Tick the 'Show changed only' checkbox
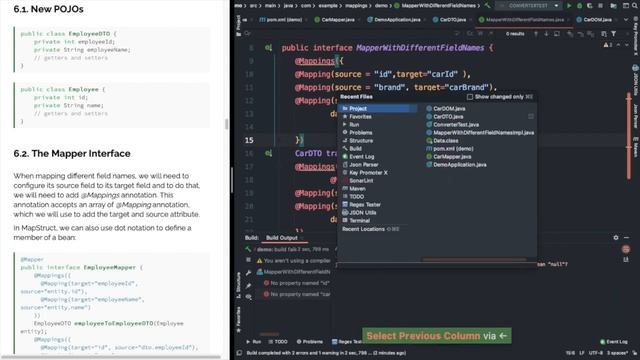The width and height of the screenshot is (640, 360). tap(470, 97)
